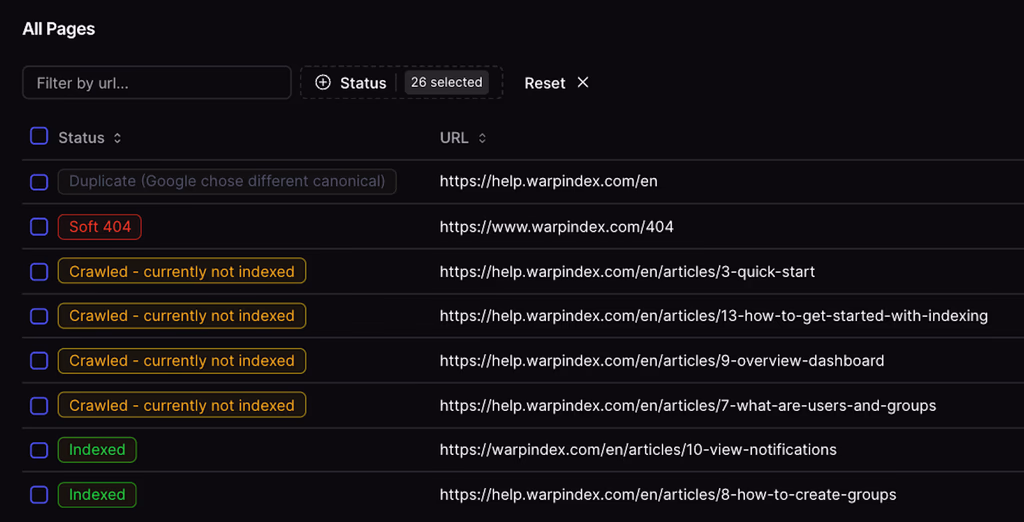The height and width of the screenshot is (522, 1024).
Task: Click URL https://help.warpindex.com/en
Action: [x=549, y=182]
